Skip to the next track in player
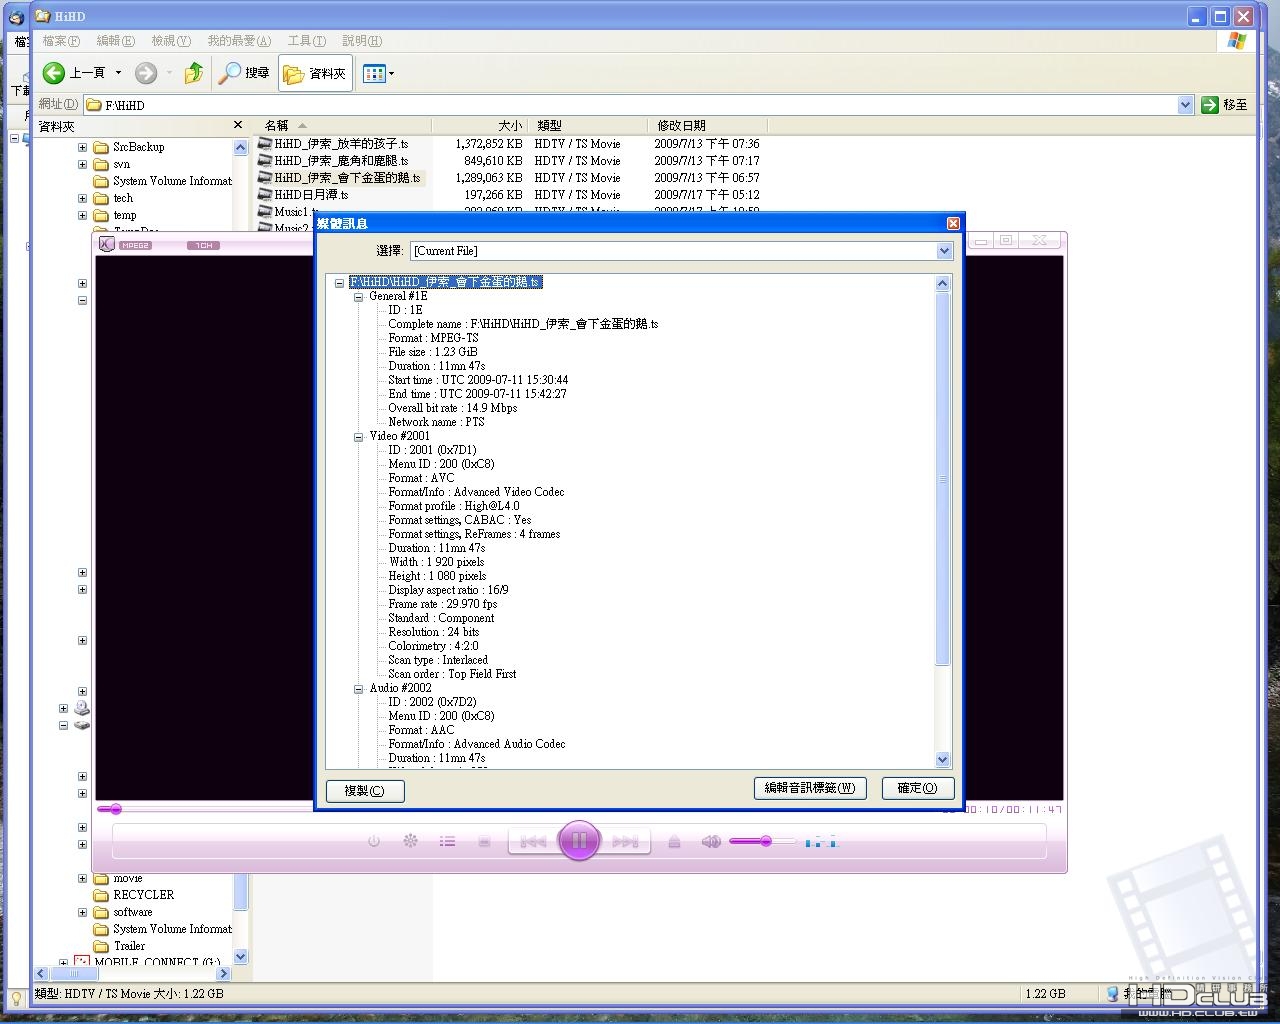 click(626, 842)
